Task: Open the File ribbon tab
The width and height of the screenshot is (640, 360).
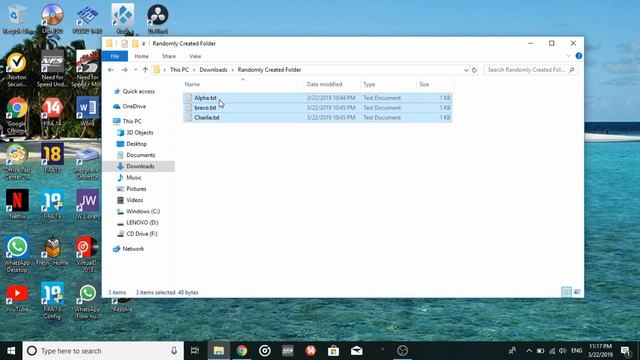Action: 115,56
